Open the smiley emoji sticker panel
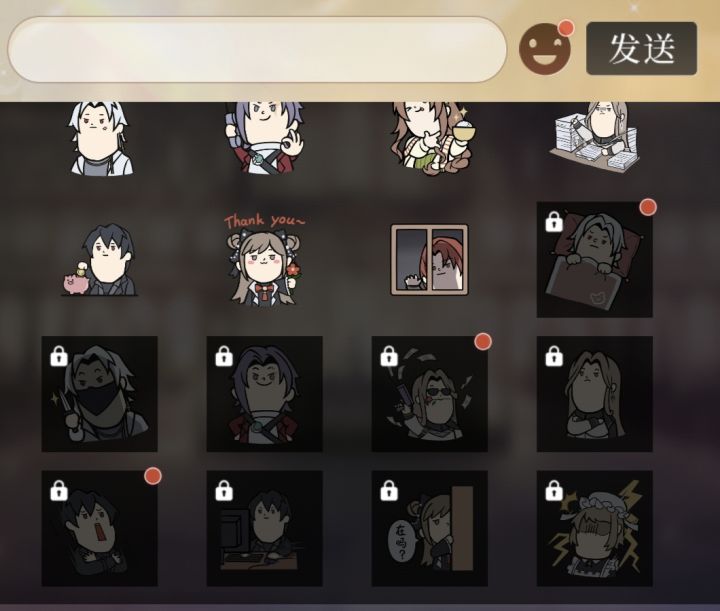This screenshot has height=611, width=720. click(545, 49)
